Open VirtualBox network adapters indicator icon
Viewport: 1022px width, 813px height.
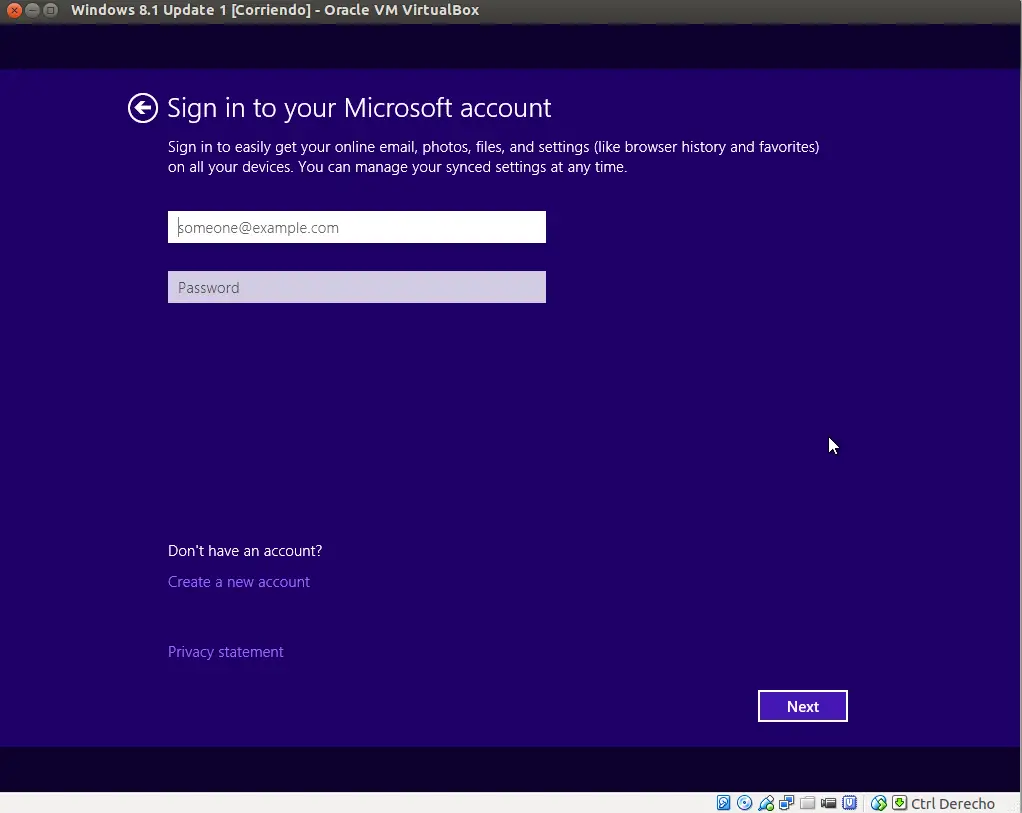[787, 803]
